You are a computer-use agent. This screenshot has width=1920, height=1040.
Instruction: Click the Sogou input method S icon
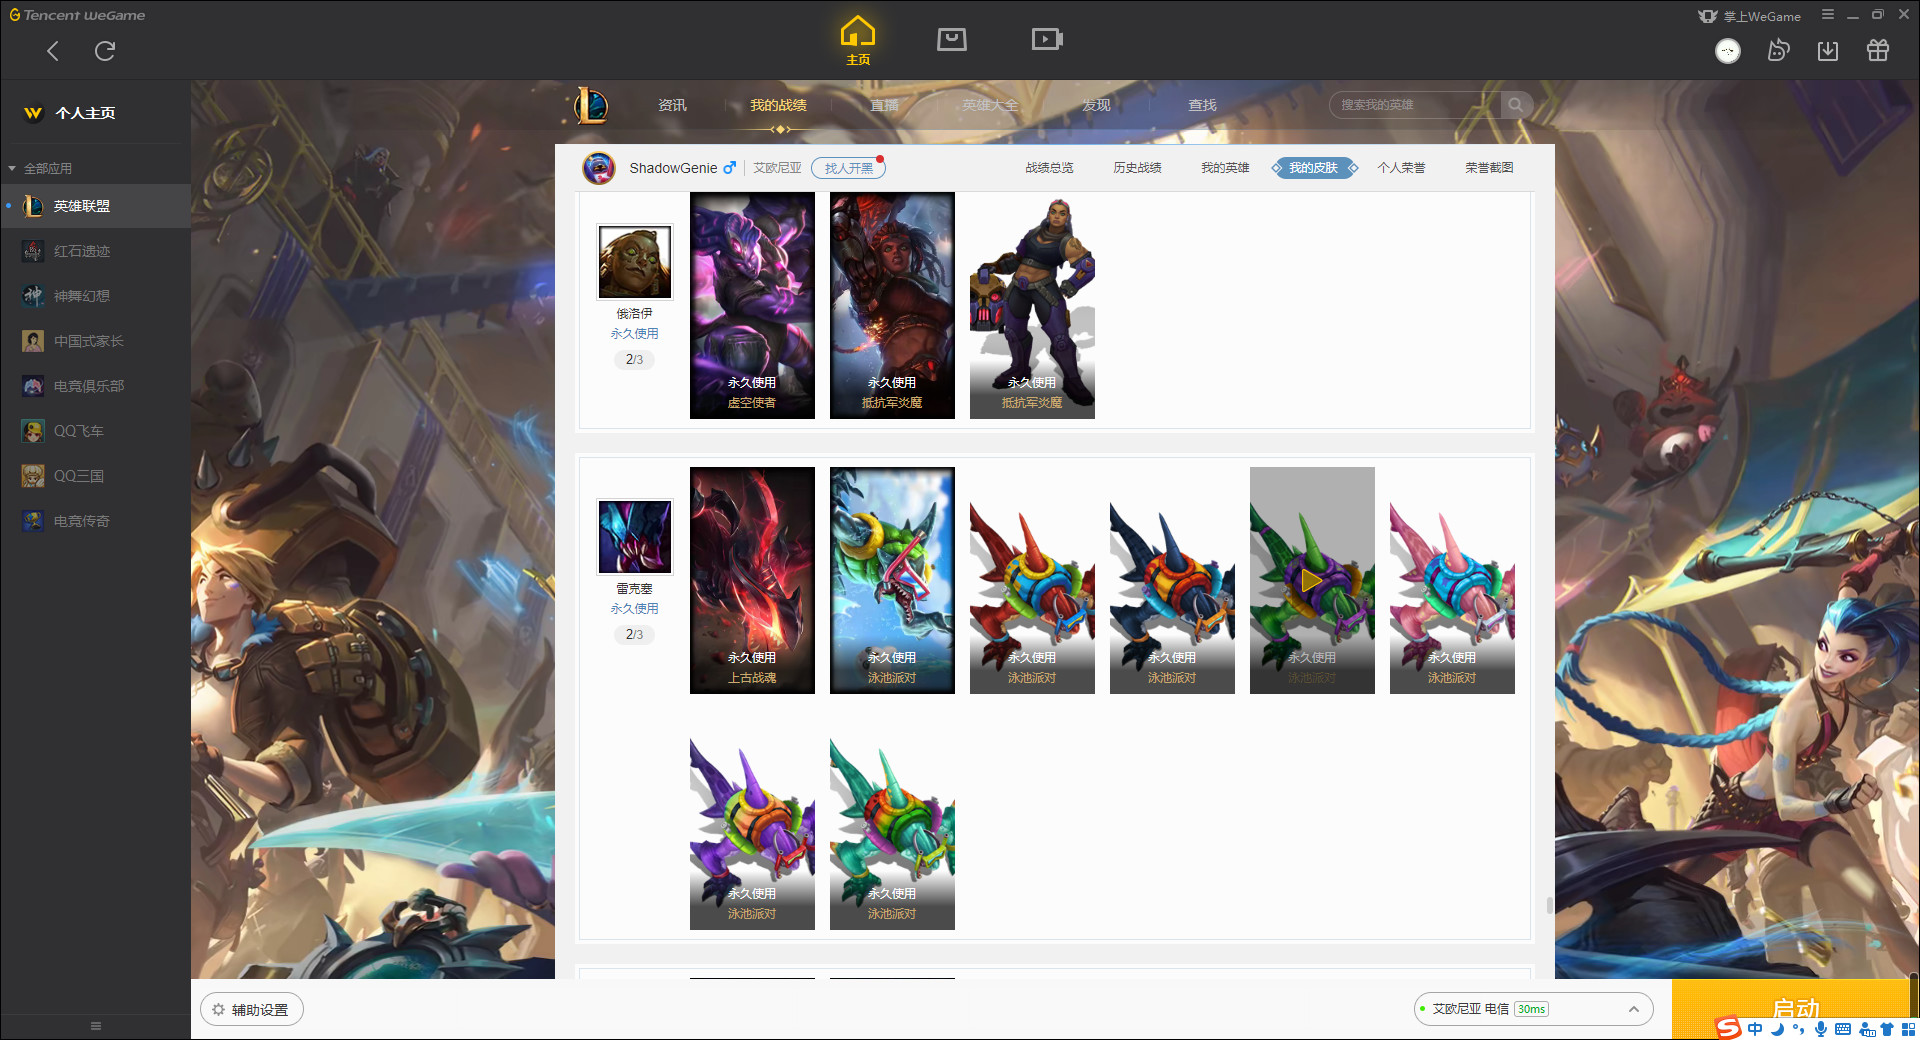(x=1728, y=1028)
